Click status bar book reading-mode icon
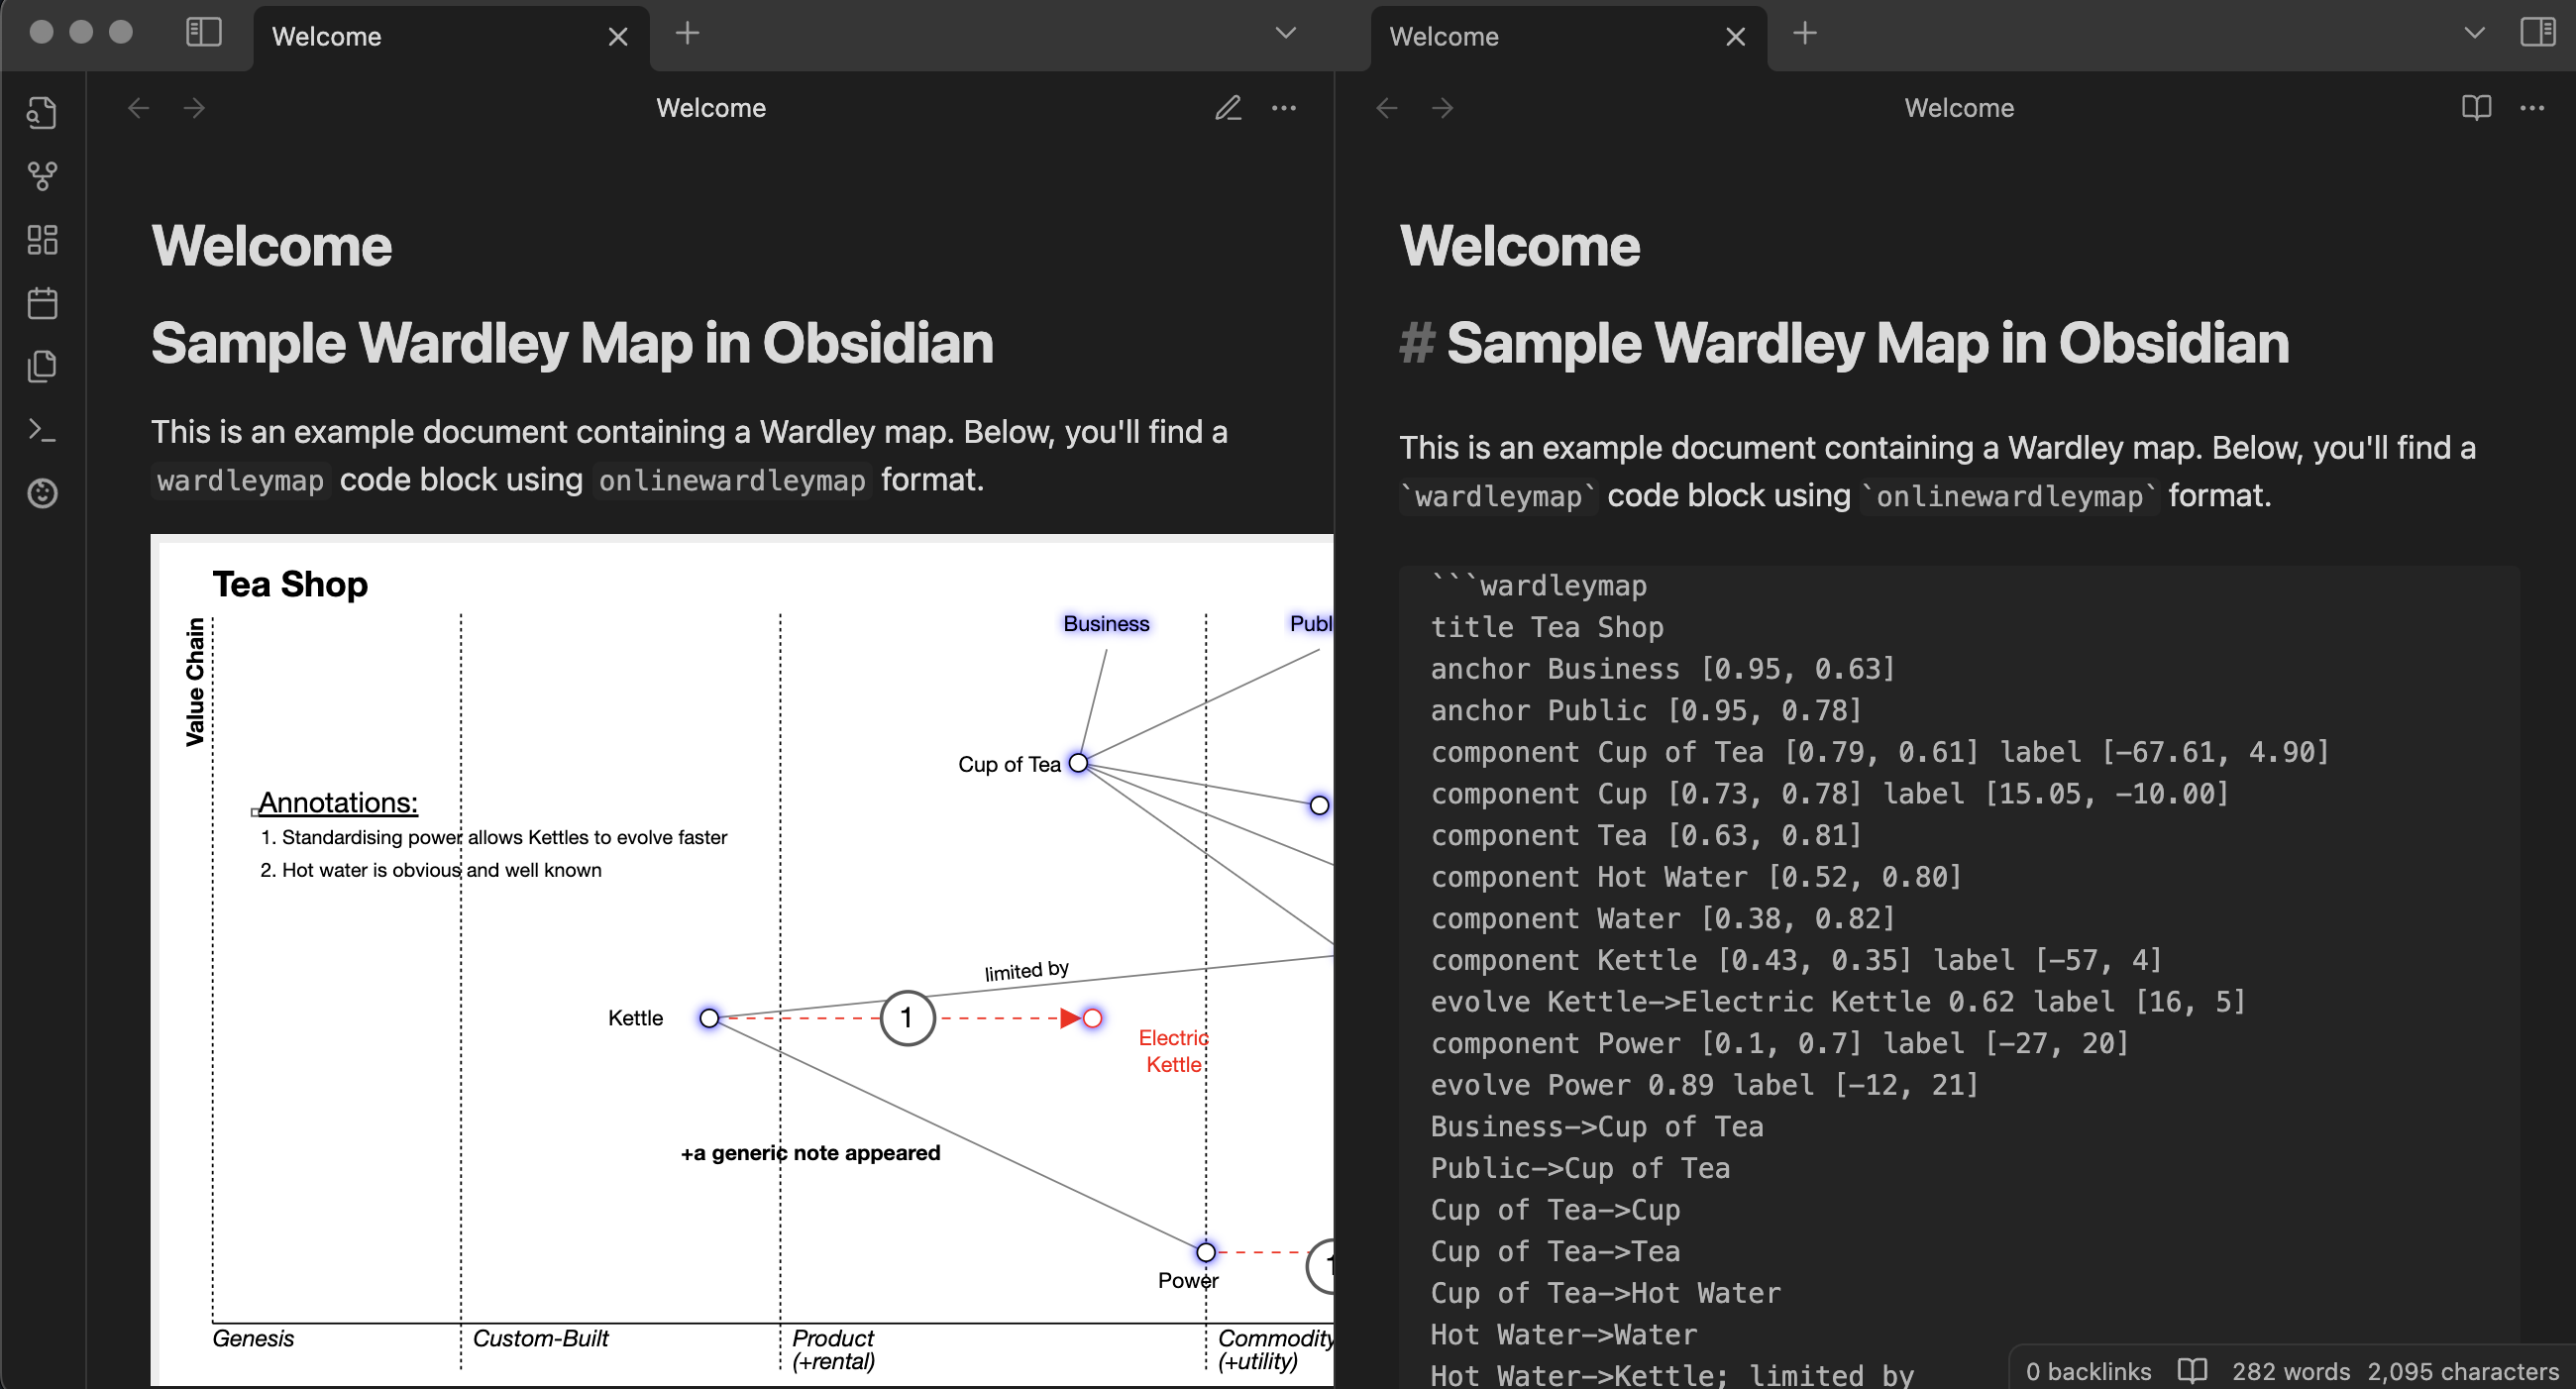This screenshot has width=2576, height=1389. 2192,1371
